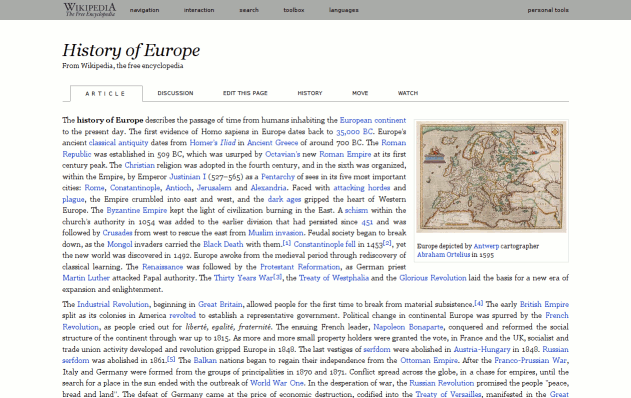This screenshot has width=631, height=398.
Task: Open the Jerusalem link
Action: click(214, 188)
